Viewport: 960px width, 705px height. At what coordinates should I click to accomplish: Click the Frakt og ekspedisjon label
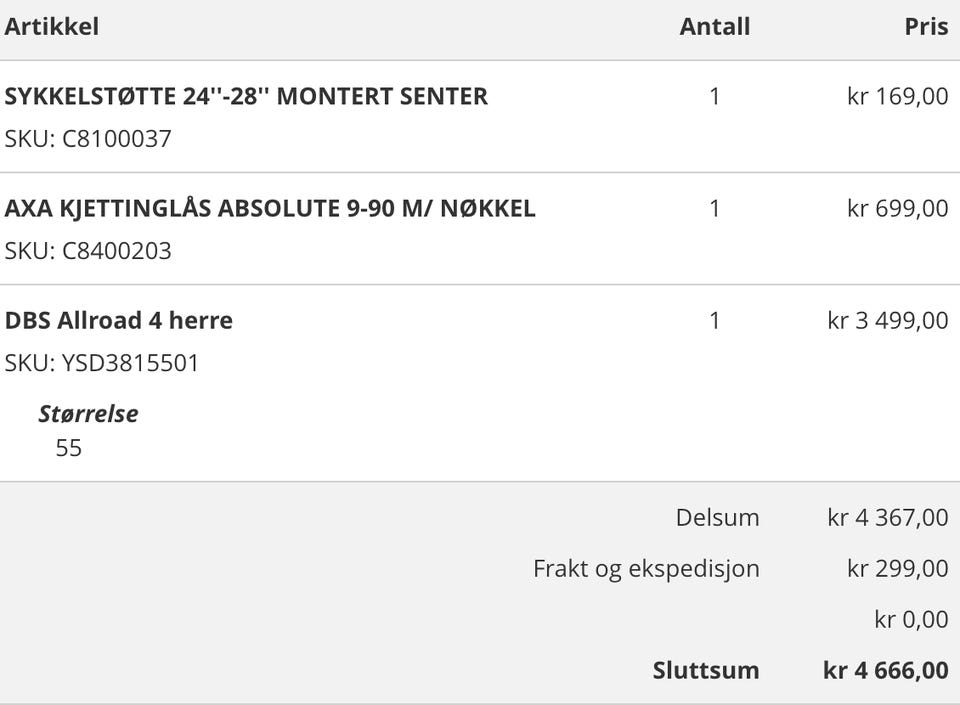[x=647, y=569]
